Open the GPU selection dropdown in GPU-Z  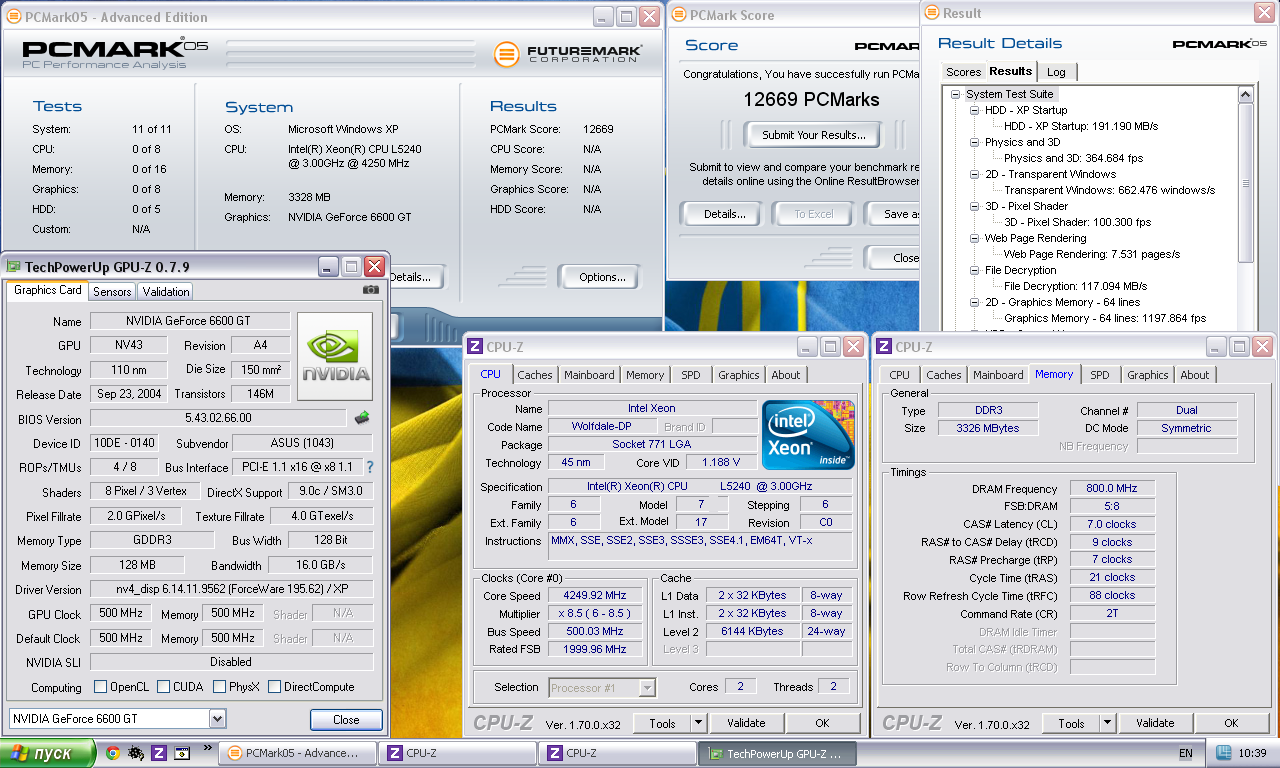(x=217, y=719)
